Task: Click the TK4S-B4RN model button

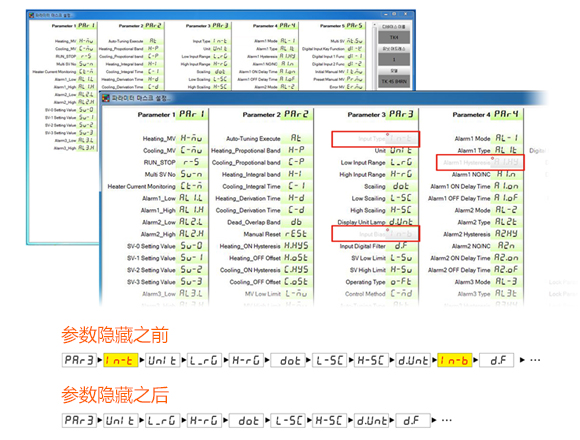Action: pos(394,81)
